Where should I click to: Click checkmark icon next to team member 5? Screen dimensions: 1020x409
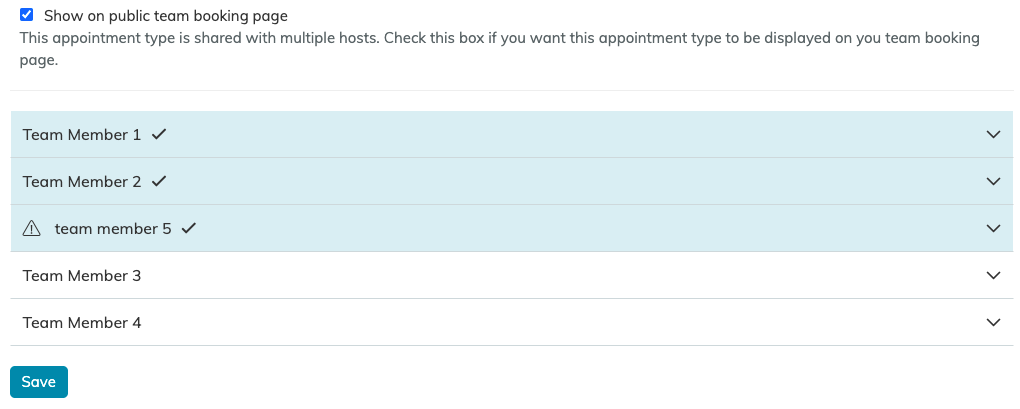tap(189, 228)
